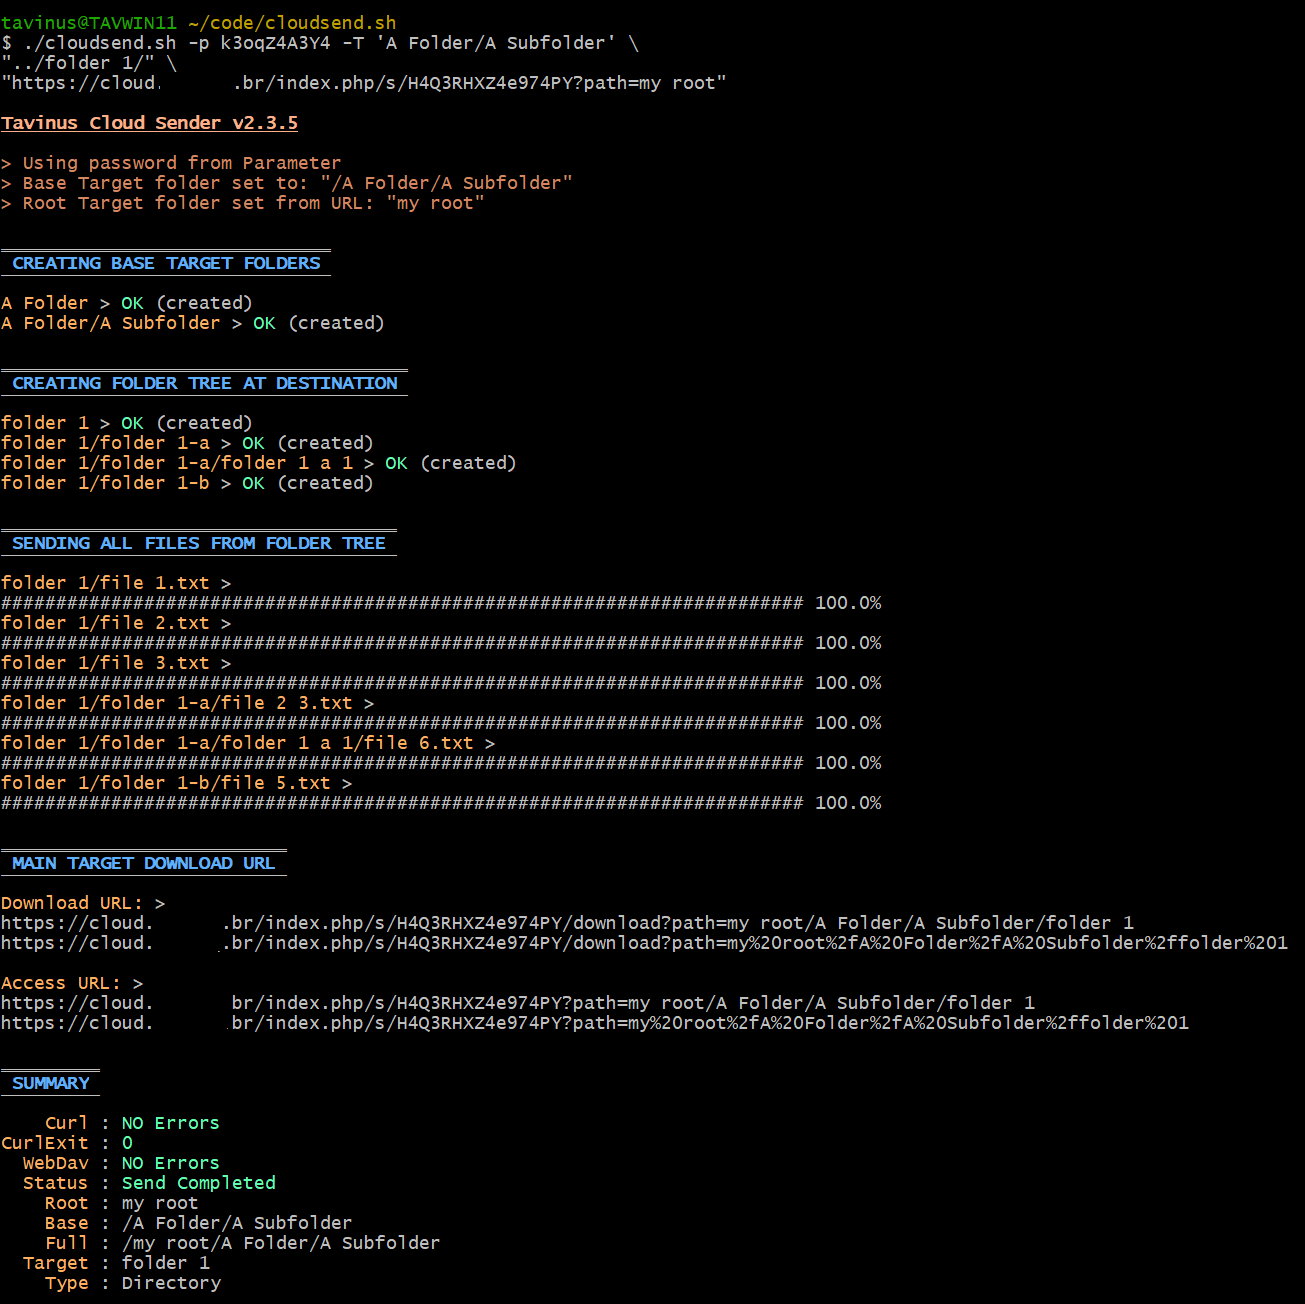
Task: Click the 'A Folder > OK (created)' line
Action: (x=127, y=303)
